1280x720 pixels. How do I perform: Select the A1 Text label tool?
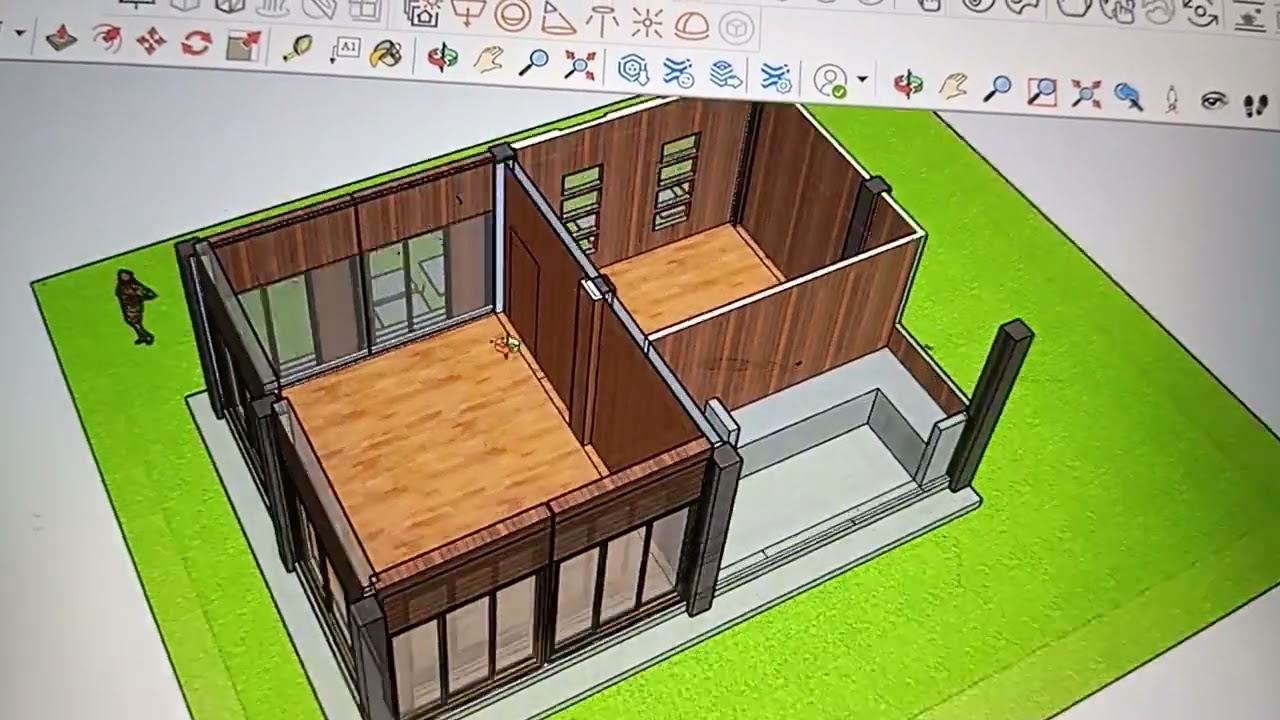click(x=344, y=50)
